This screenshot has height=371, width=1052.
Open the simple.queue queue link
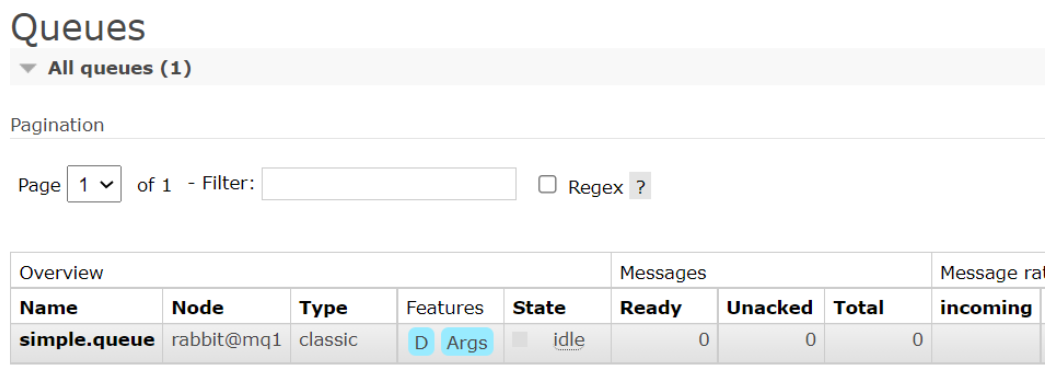pos(87,340)
